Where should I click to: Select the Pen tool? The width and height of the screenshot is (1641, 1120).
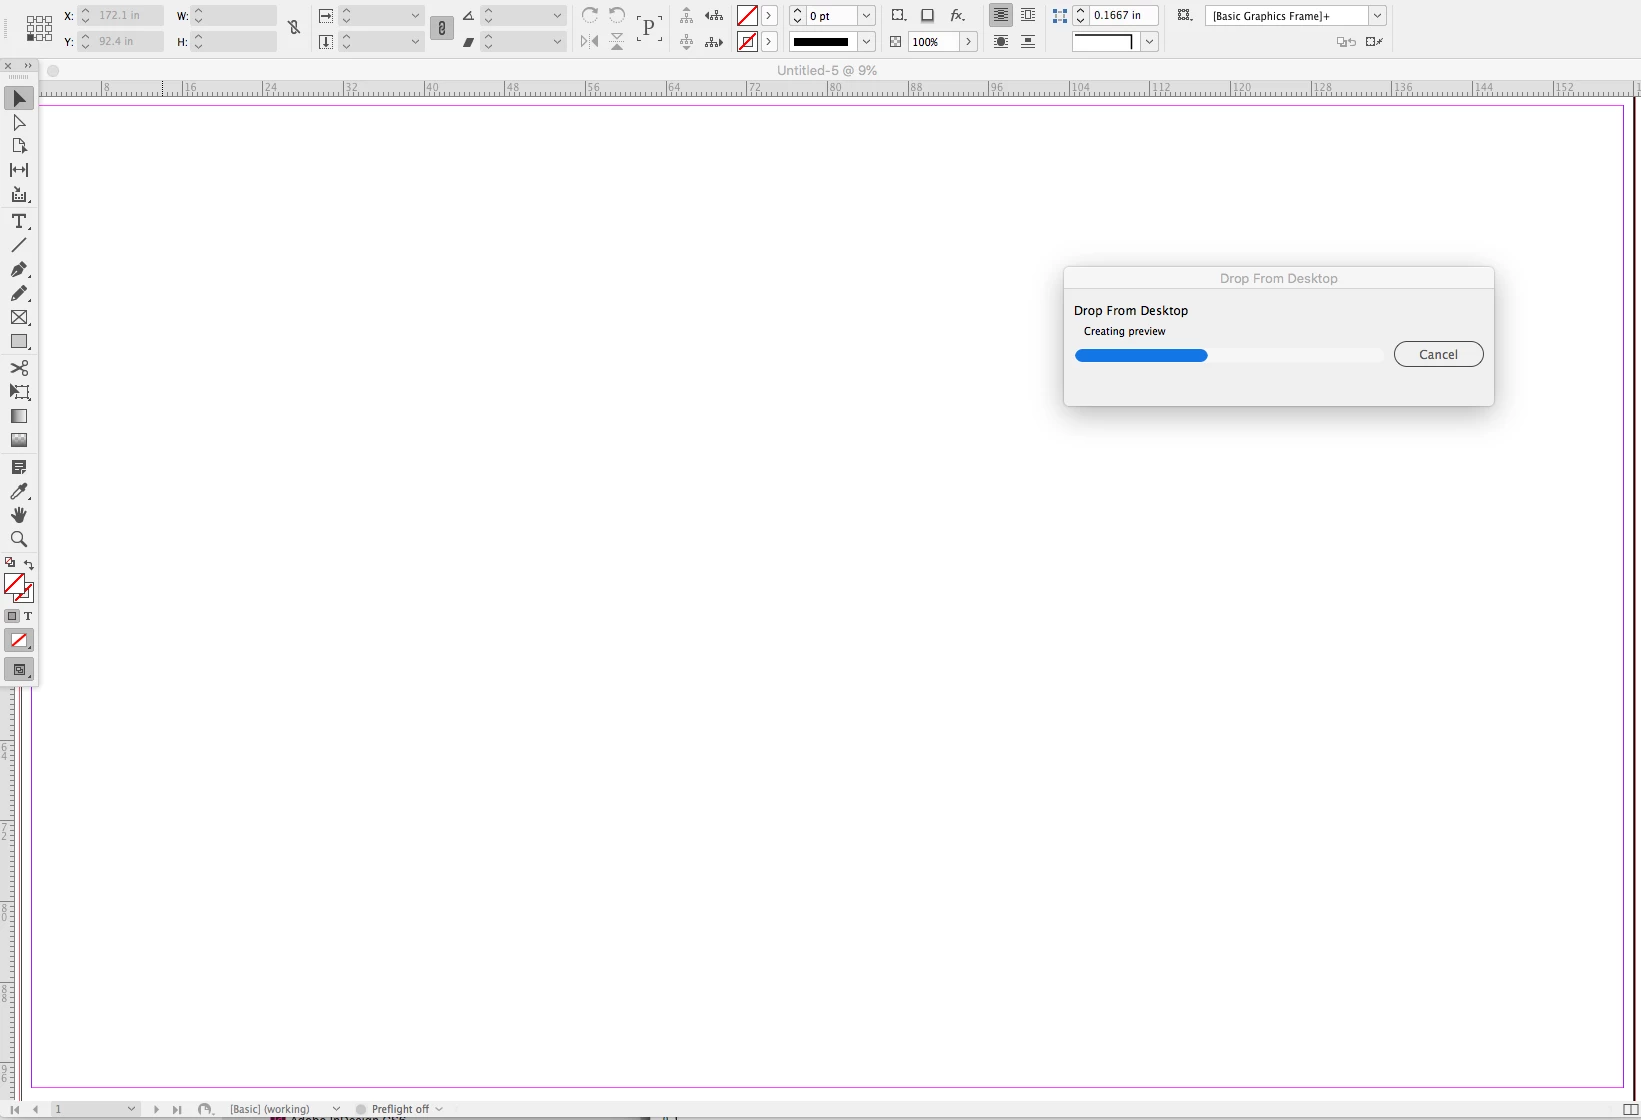(19, 270)
